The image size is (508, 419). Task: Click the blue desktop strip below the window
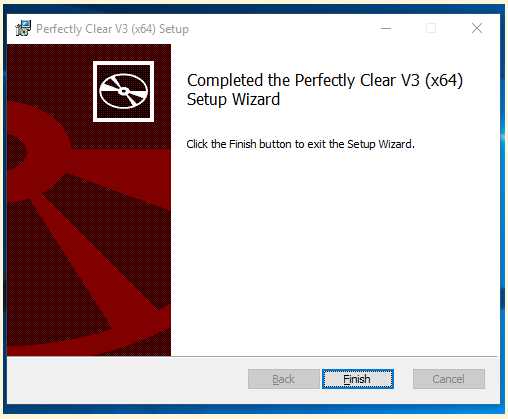coord(253,409)
